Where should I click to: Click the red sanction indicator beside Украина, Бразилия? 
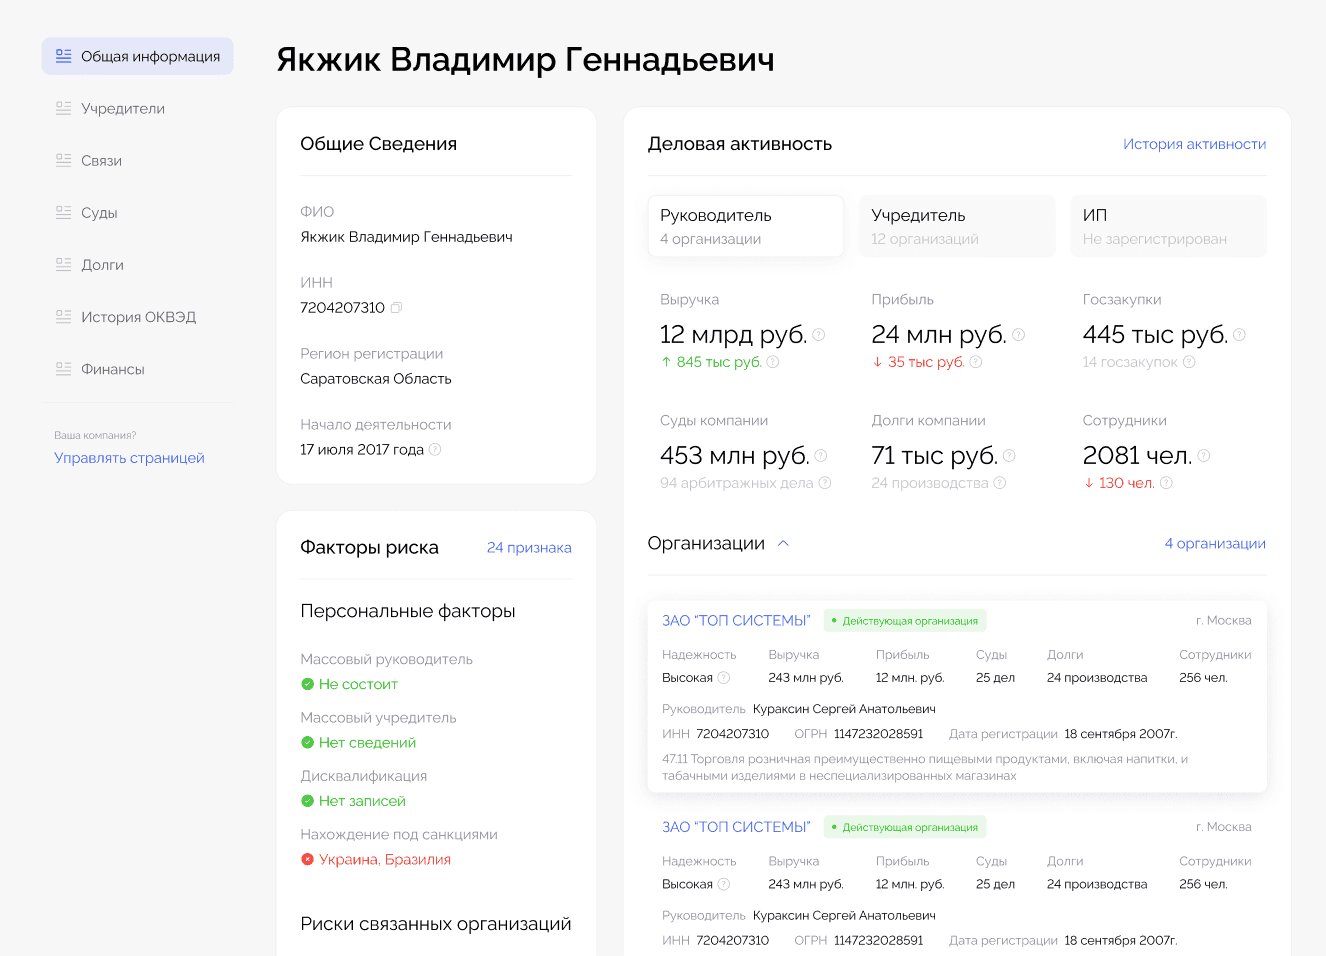[306, 858]
